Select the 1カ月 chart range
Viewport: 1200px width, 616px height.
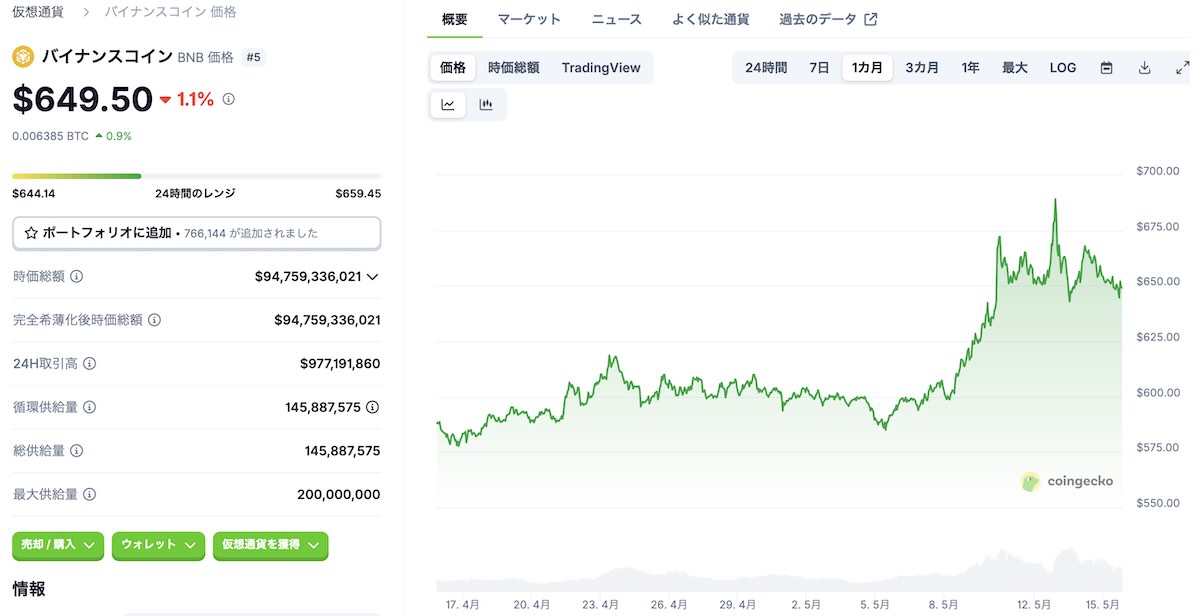pos(867,68)
